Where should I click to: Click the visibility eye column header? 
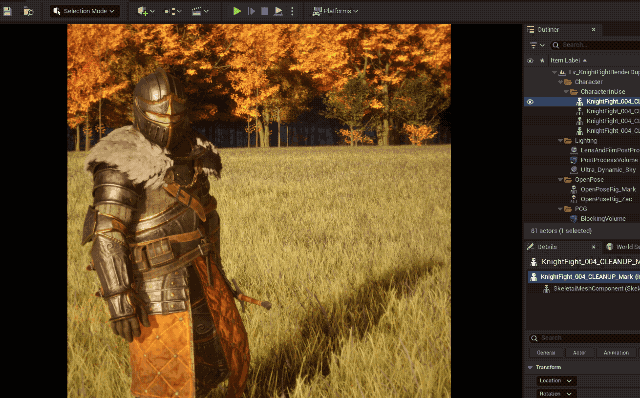(x=530, y=60)
